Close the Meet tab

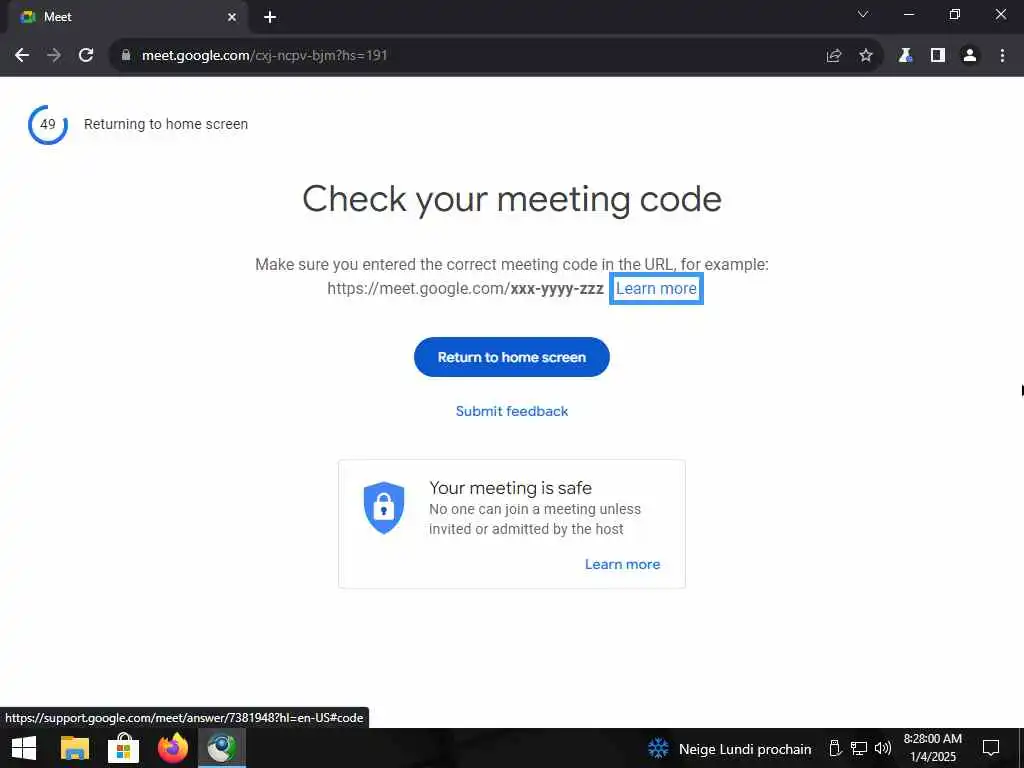[232, 17]
